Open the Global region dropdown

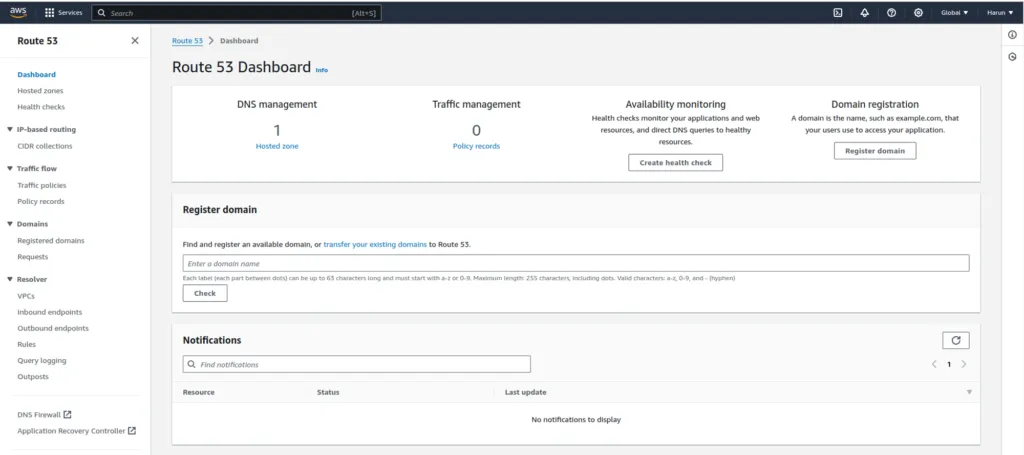954,12
